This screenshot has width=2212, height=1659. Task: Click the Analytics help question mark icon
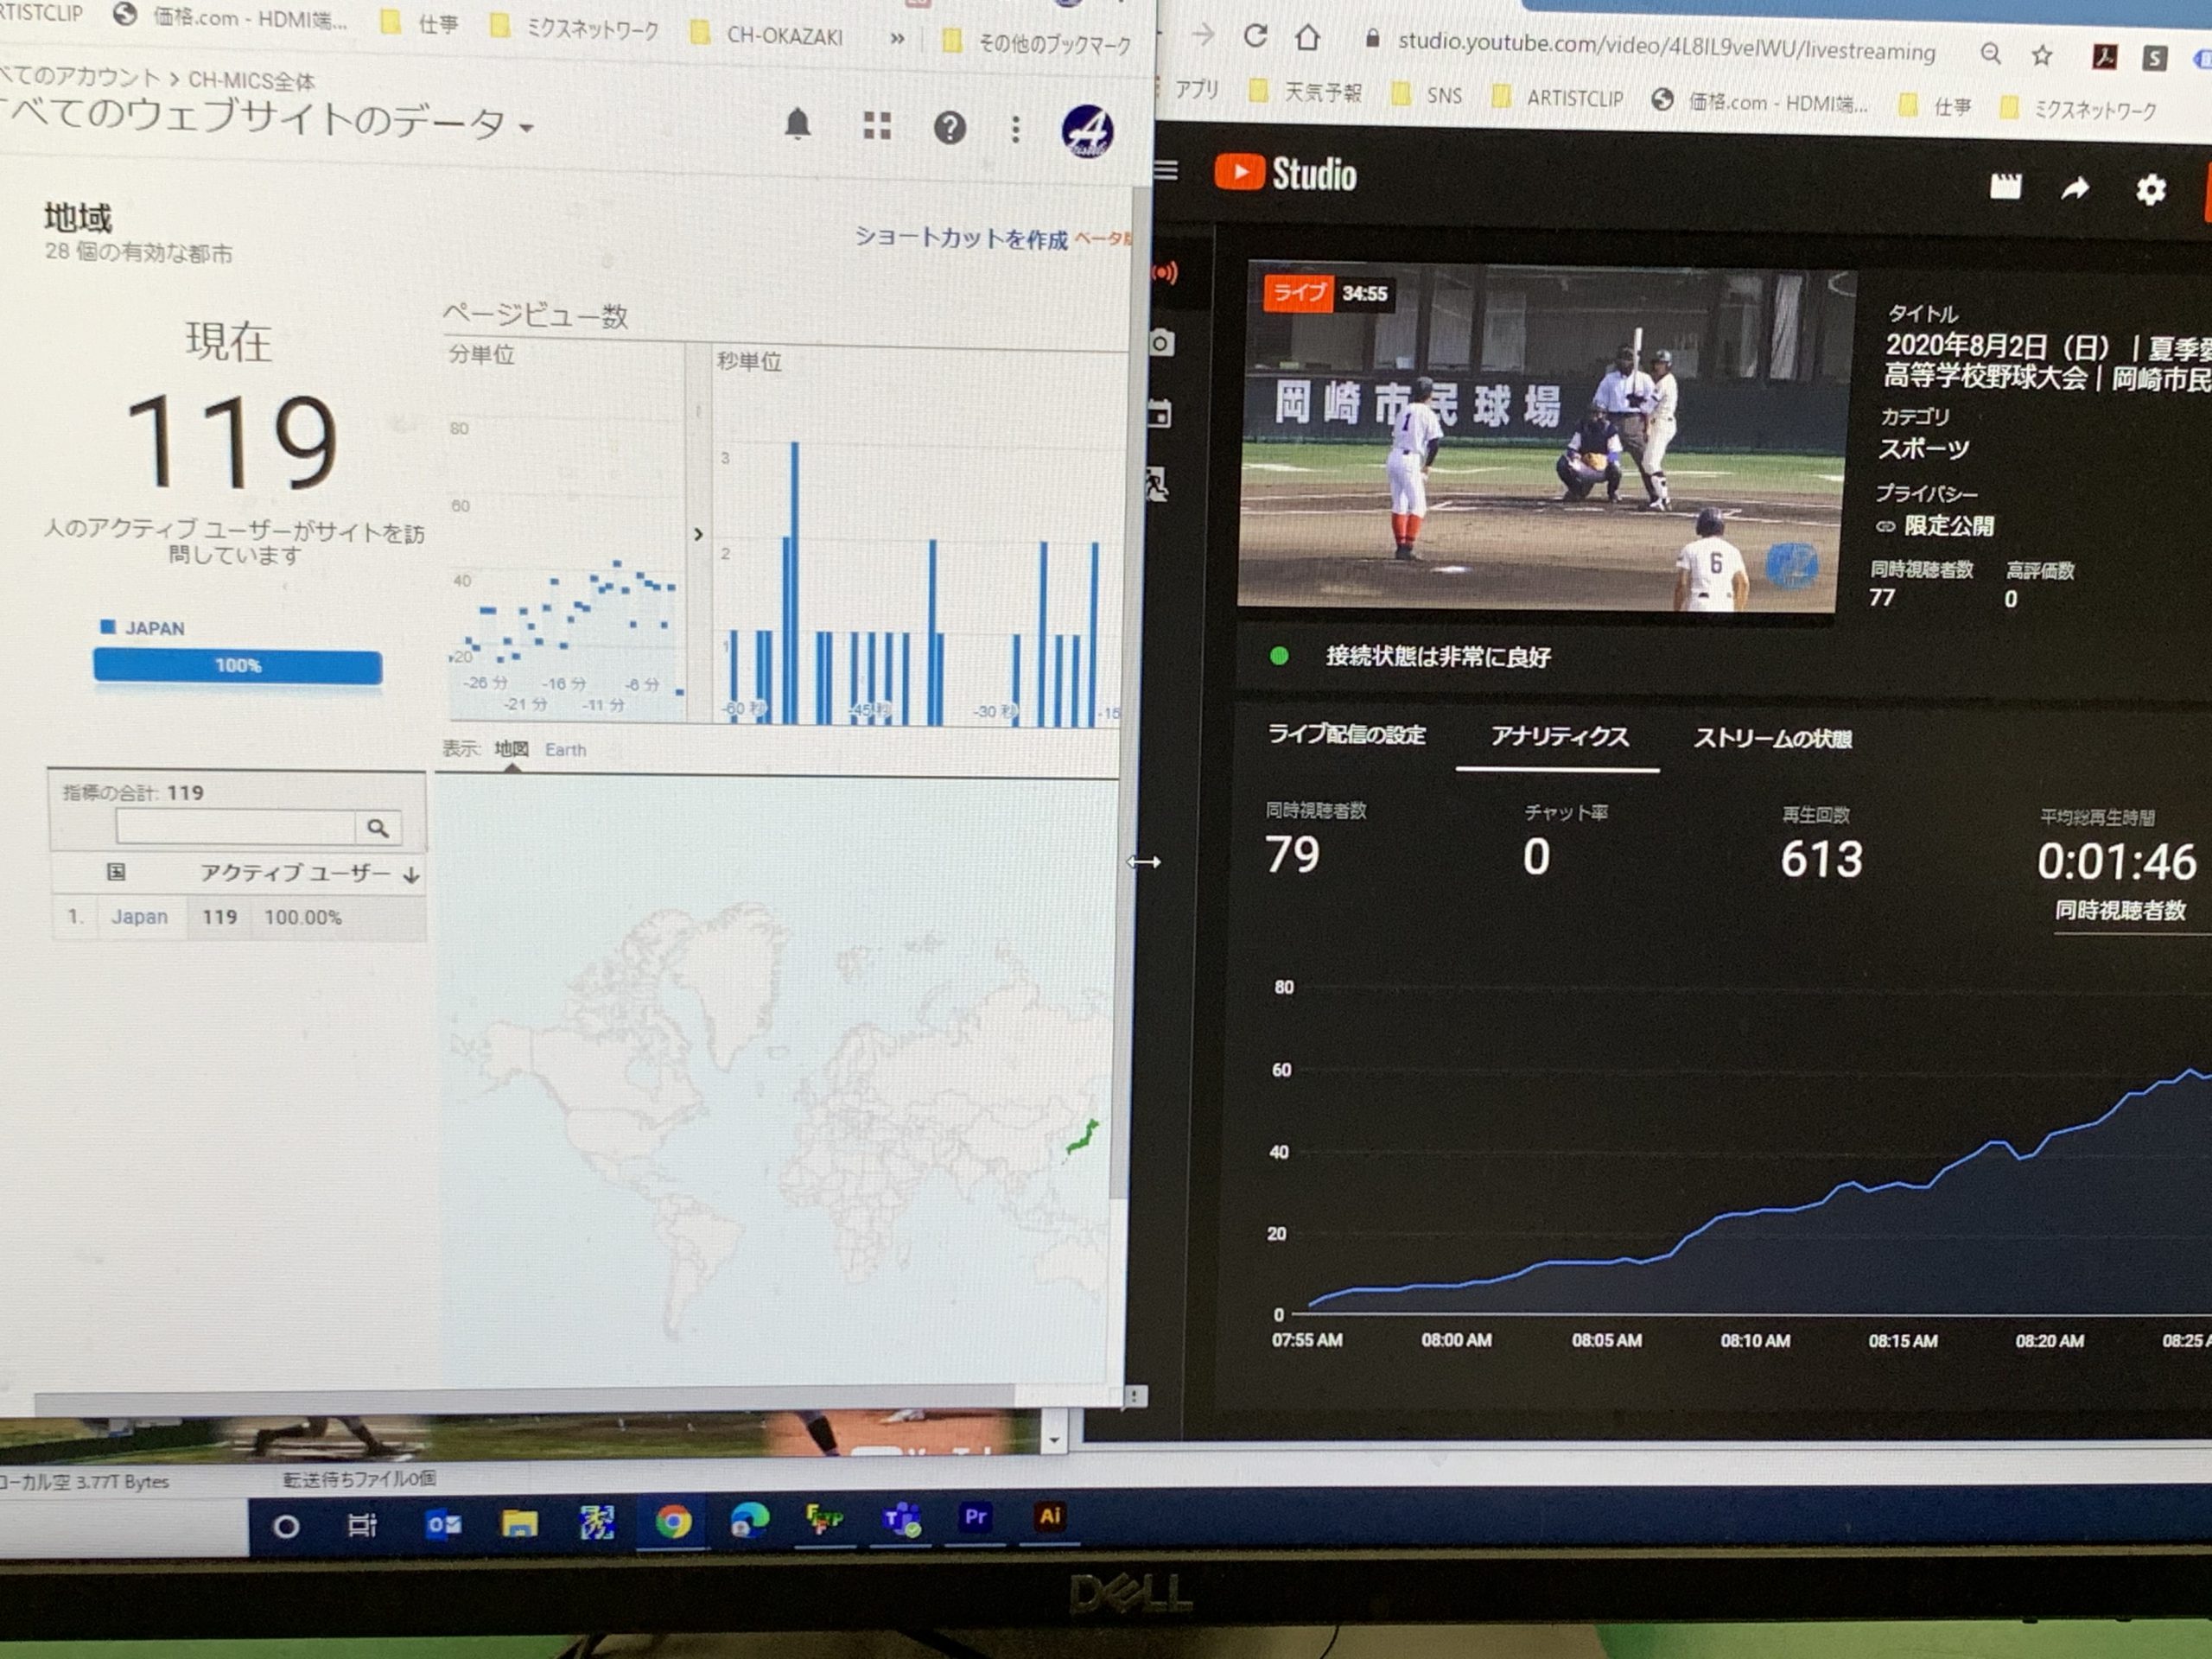click(949, 128)
